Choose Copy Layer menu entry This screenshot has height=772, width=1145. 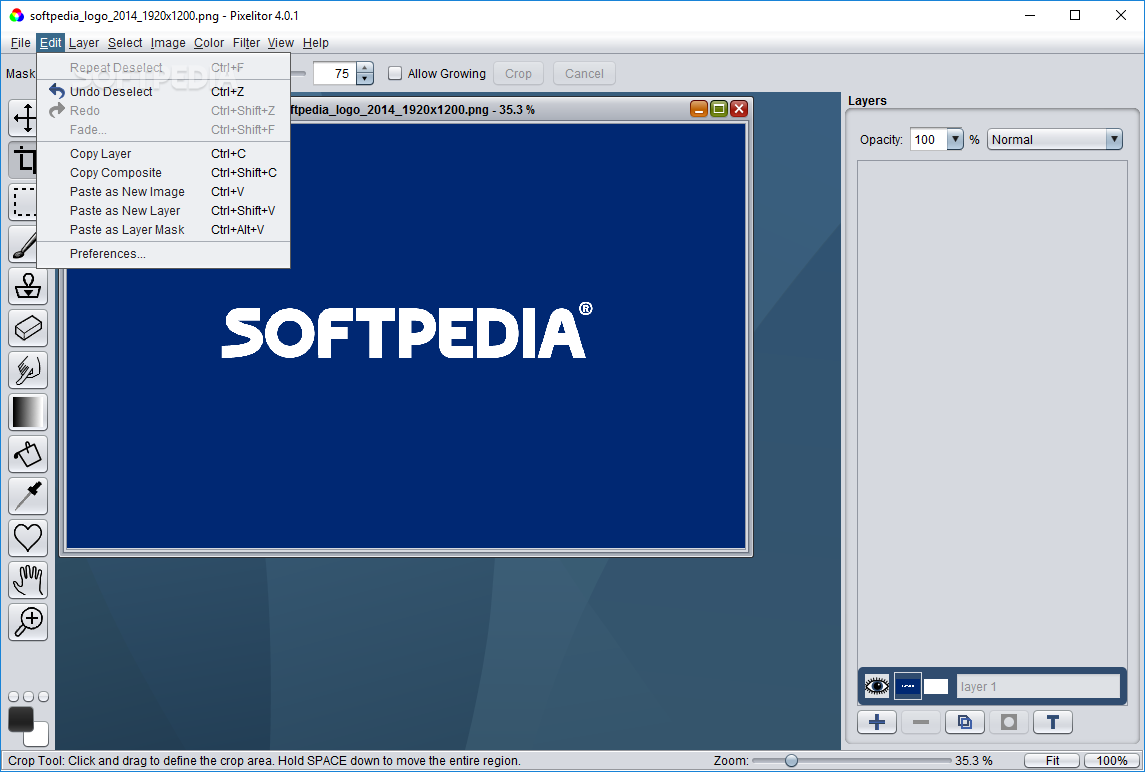point(164,153)
